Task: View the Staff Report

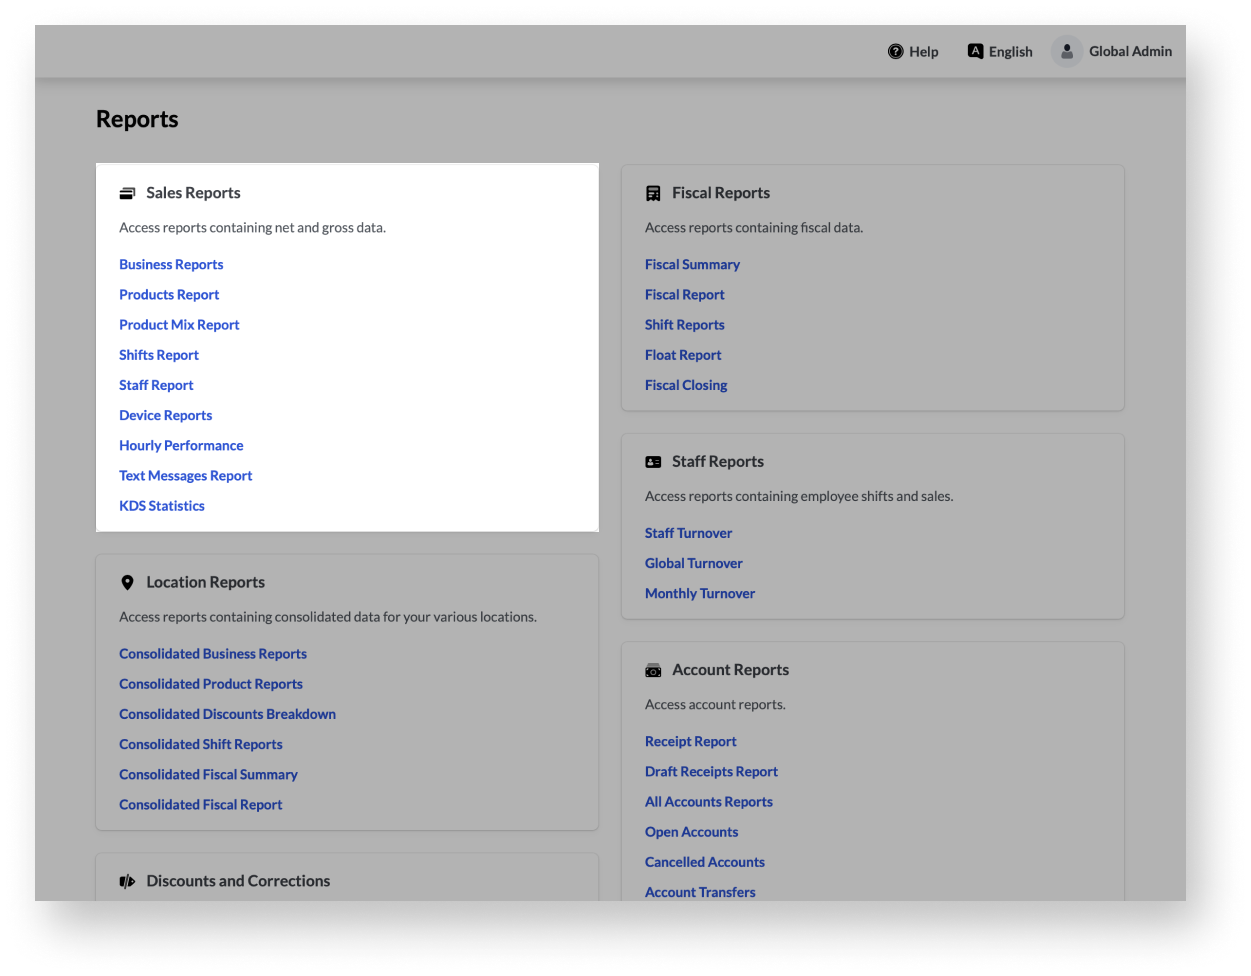Action: (x=156, y=385)
